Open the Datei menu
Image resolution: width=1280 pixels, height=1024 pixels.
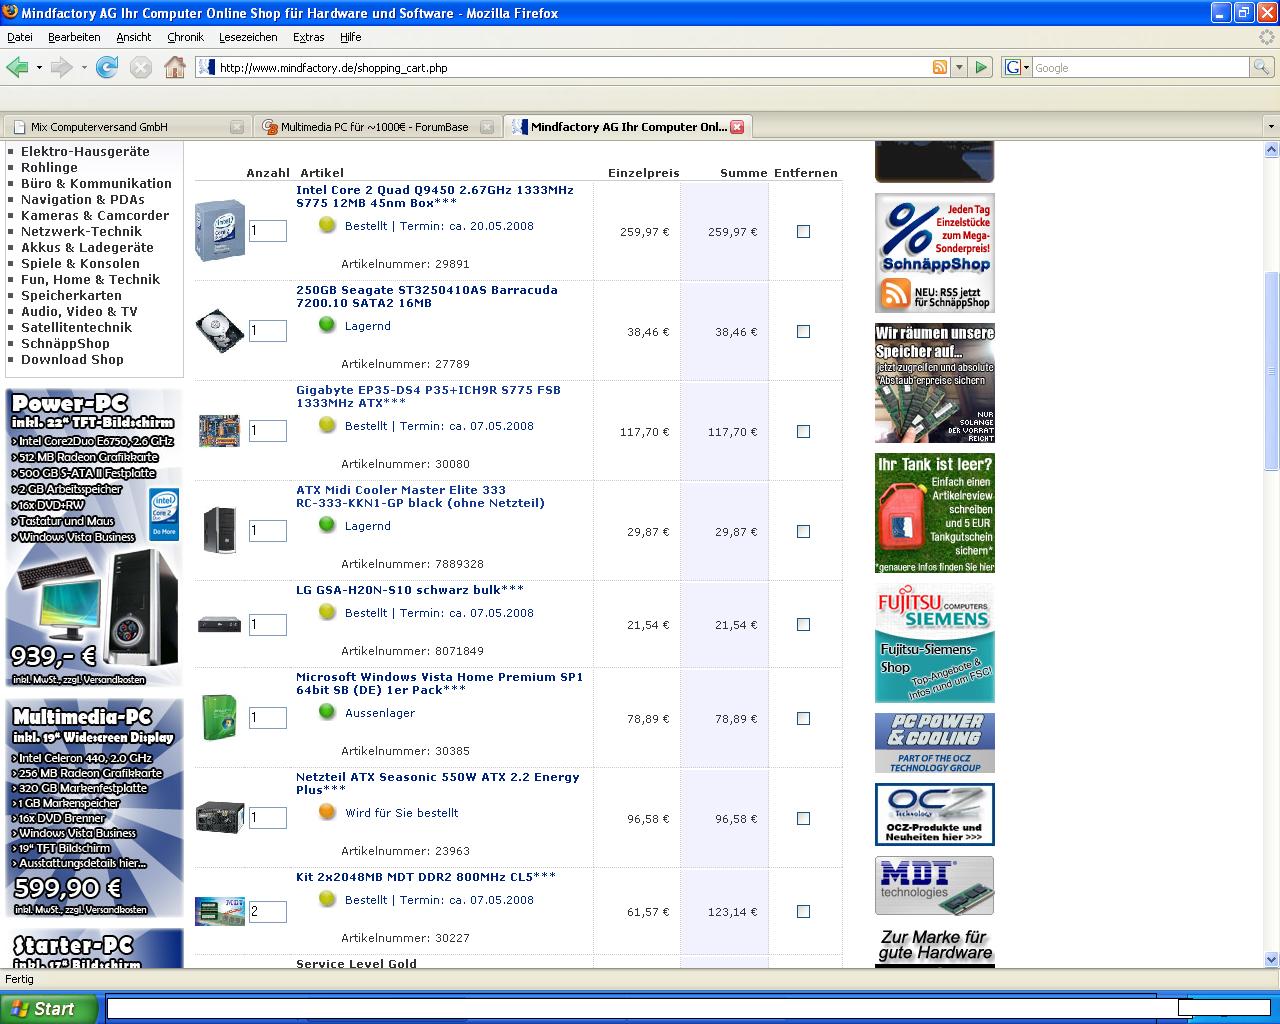(x=20, y=37)
